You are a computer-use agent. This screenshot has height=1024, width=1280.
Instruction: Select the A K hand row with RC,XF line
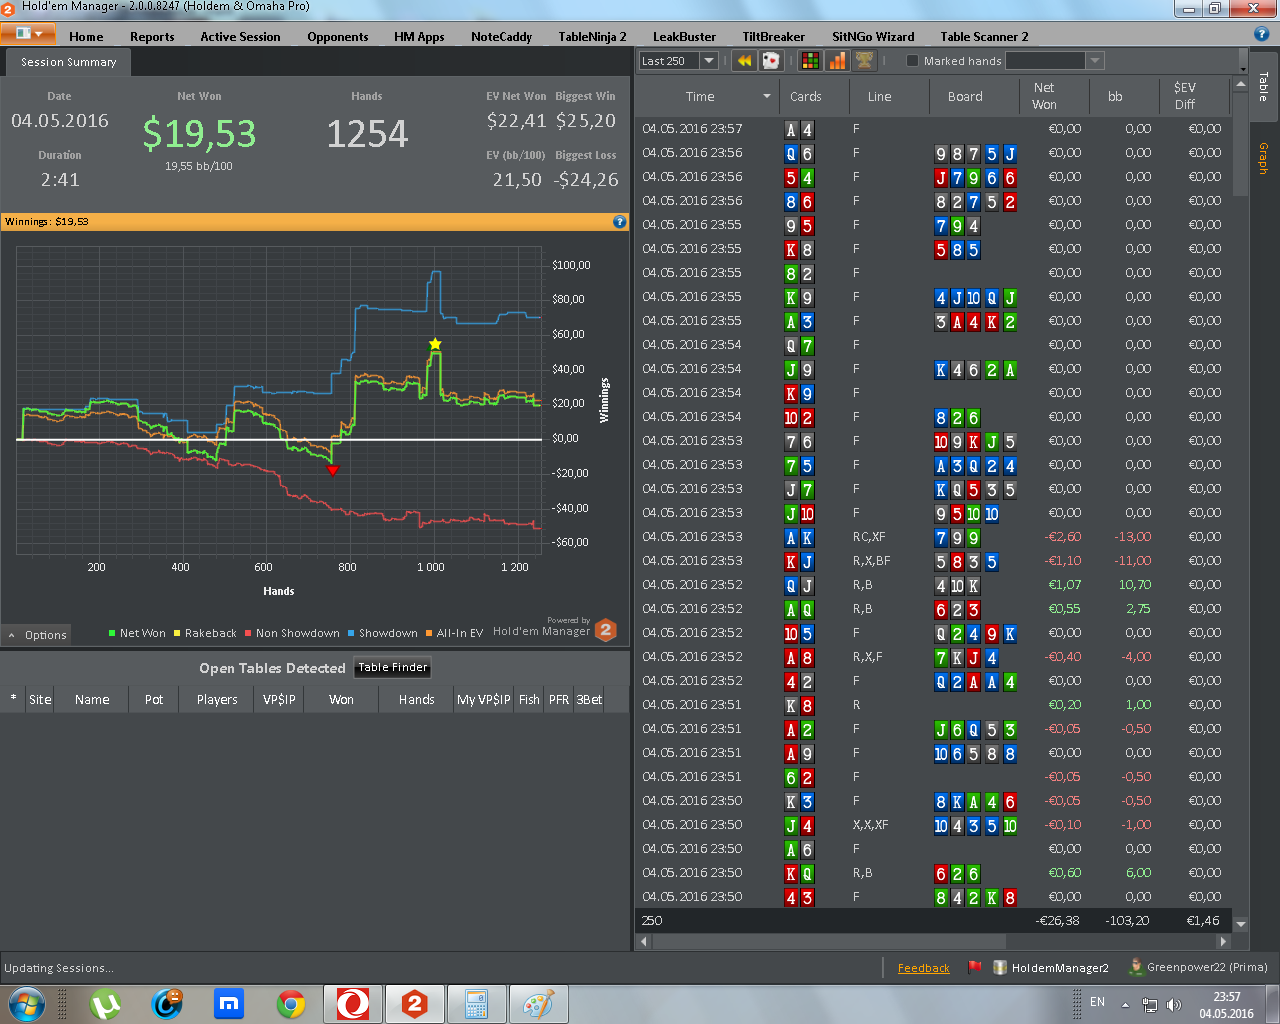[933, 537]
